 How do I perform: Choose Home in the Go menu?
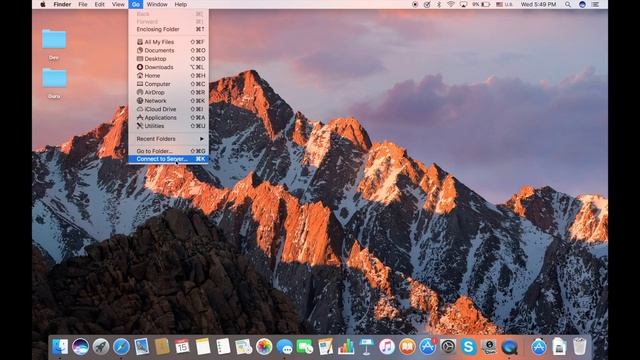pyautogui.click(x=168, y=76)
